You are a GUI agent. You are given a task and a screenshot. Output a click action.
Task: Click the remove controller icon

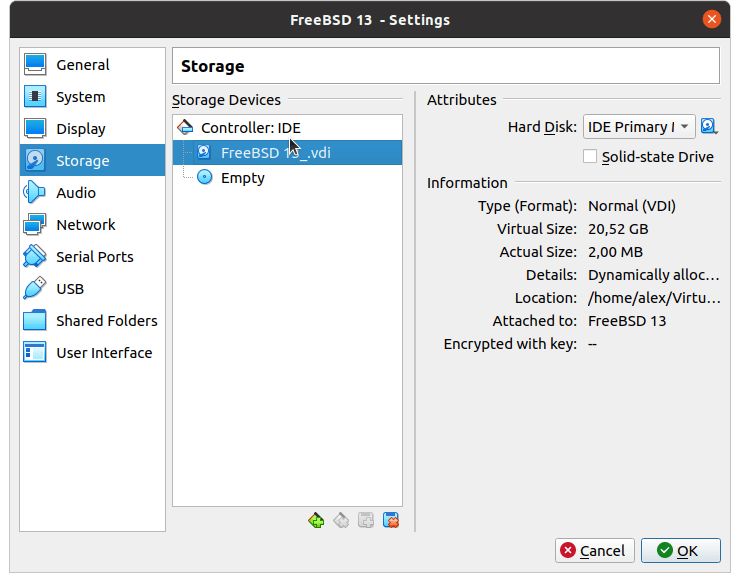pos(341,521)
